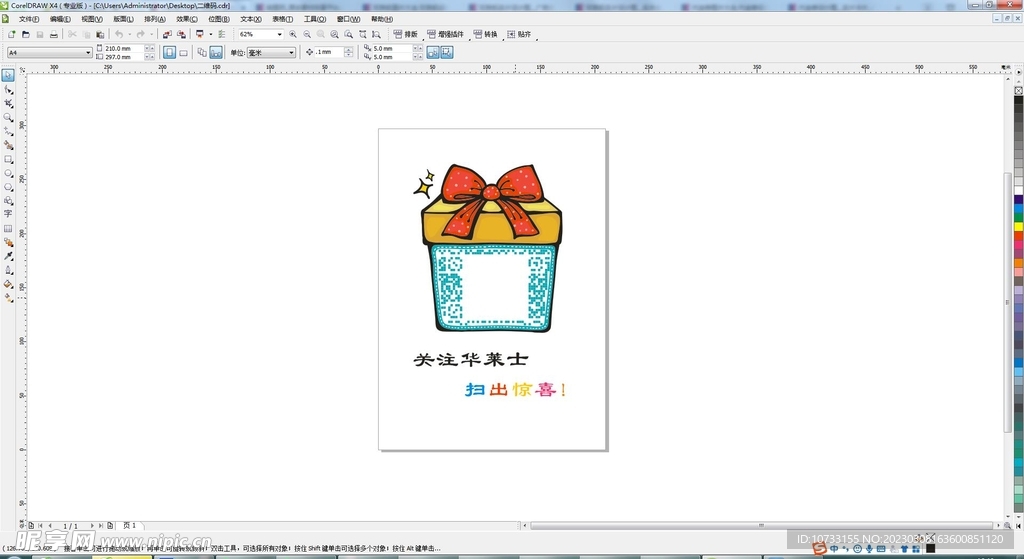This screenshot has height=559, width=1024.
Task: Switch page to landscape orientation
Action: coord(183,53)
